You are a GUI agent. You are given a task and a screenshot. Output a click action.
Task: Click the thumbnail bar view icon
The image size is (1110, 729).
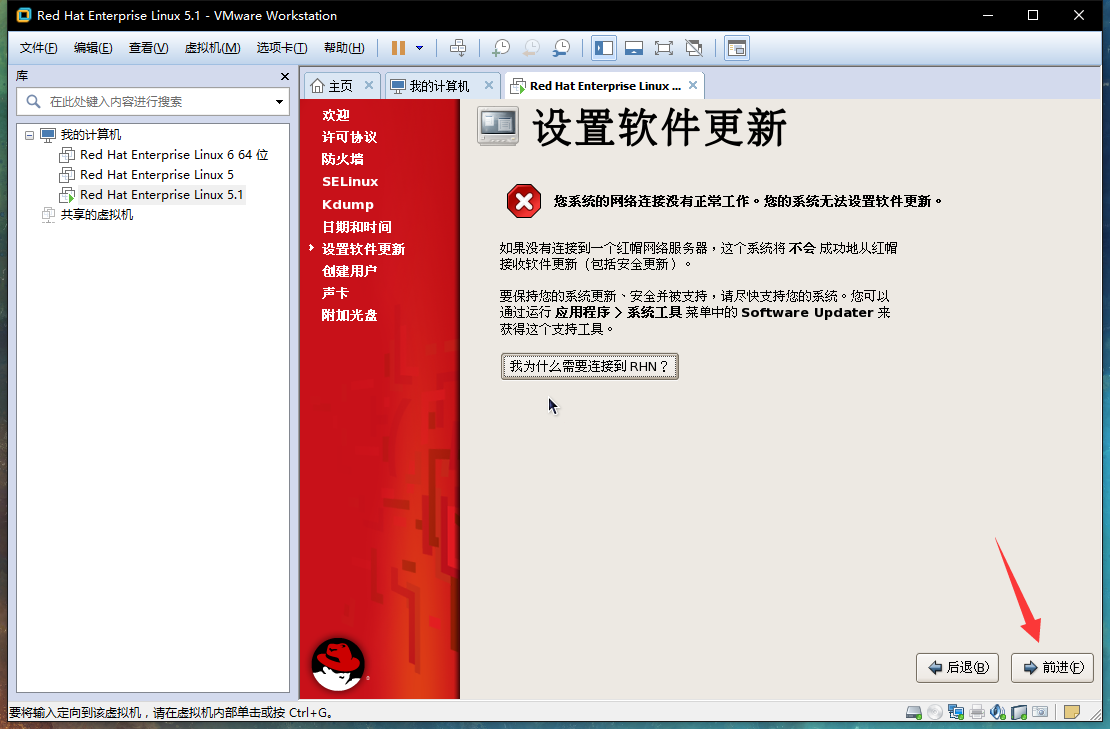[634, 48]
